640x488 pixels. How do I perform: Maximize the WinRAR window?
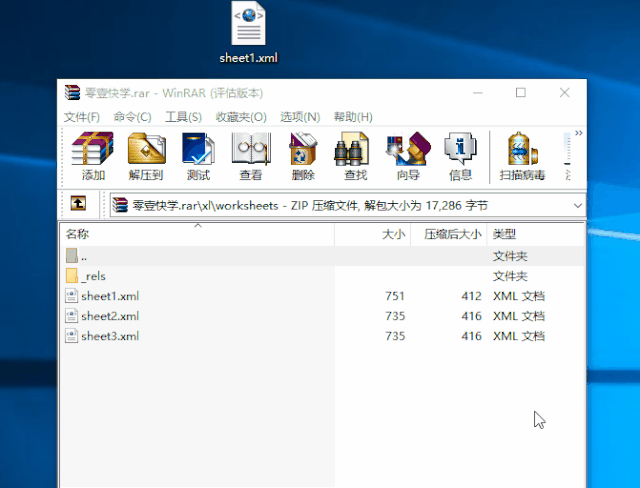tap(520, 93)
